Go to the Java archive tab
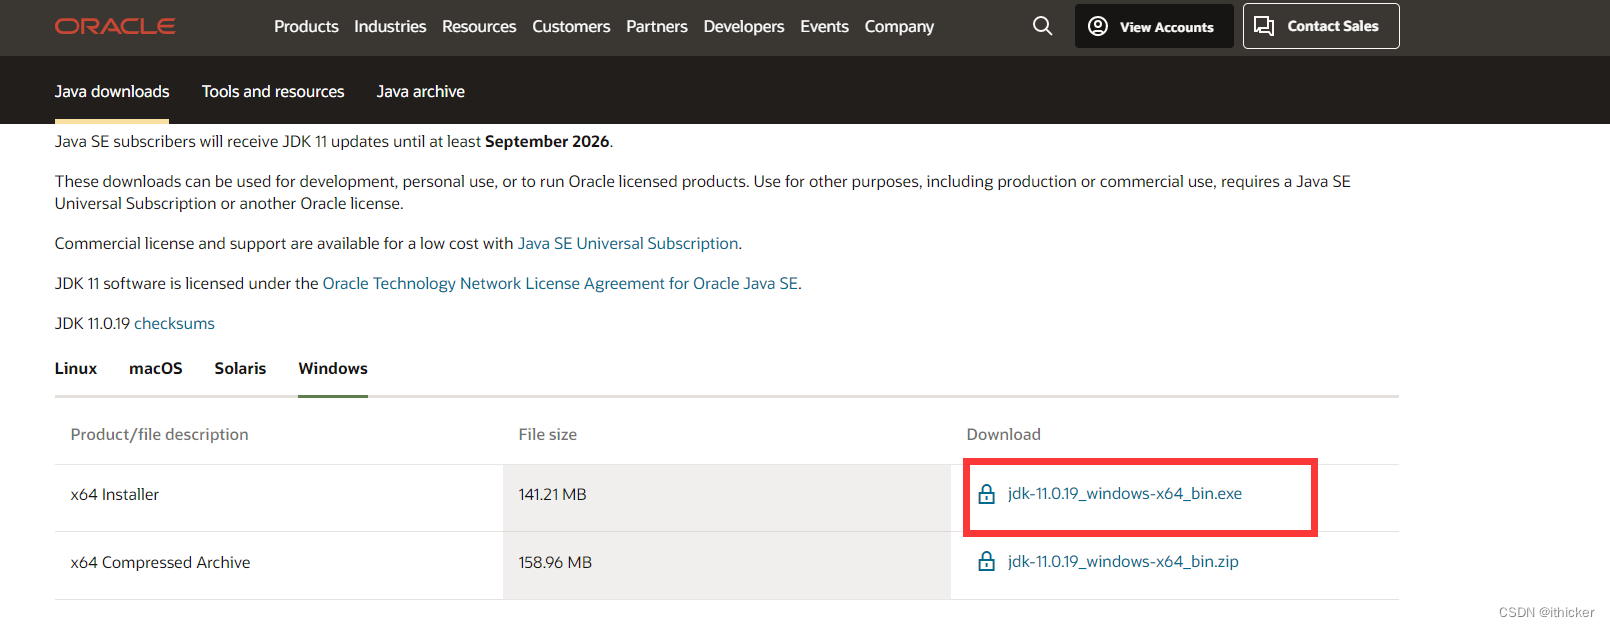The width and height of the screenshot is (1610, 627). coord(421,91)
